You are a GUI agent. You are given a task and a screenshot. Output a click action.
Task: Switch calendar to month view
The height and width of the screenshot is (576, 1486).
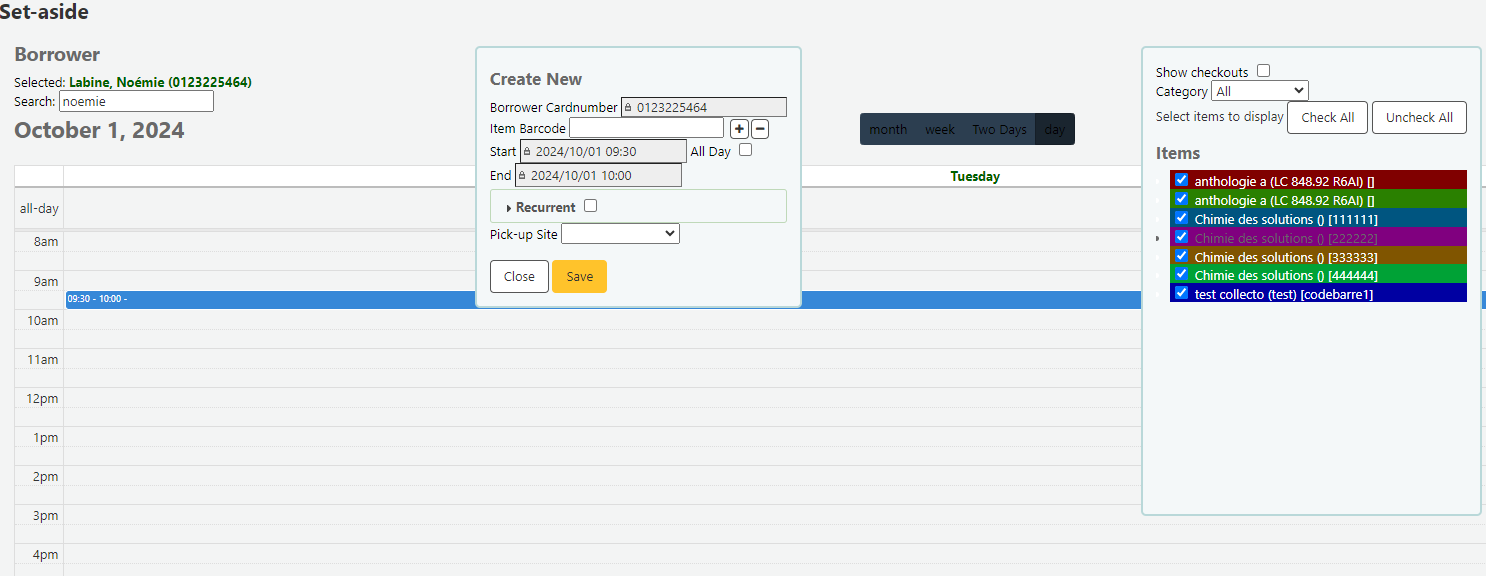point(888,129)
